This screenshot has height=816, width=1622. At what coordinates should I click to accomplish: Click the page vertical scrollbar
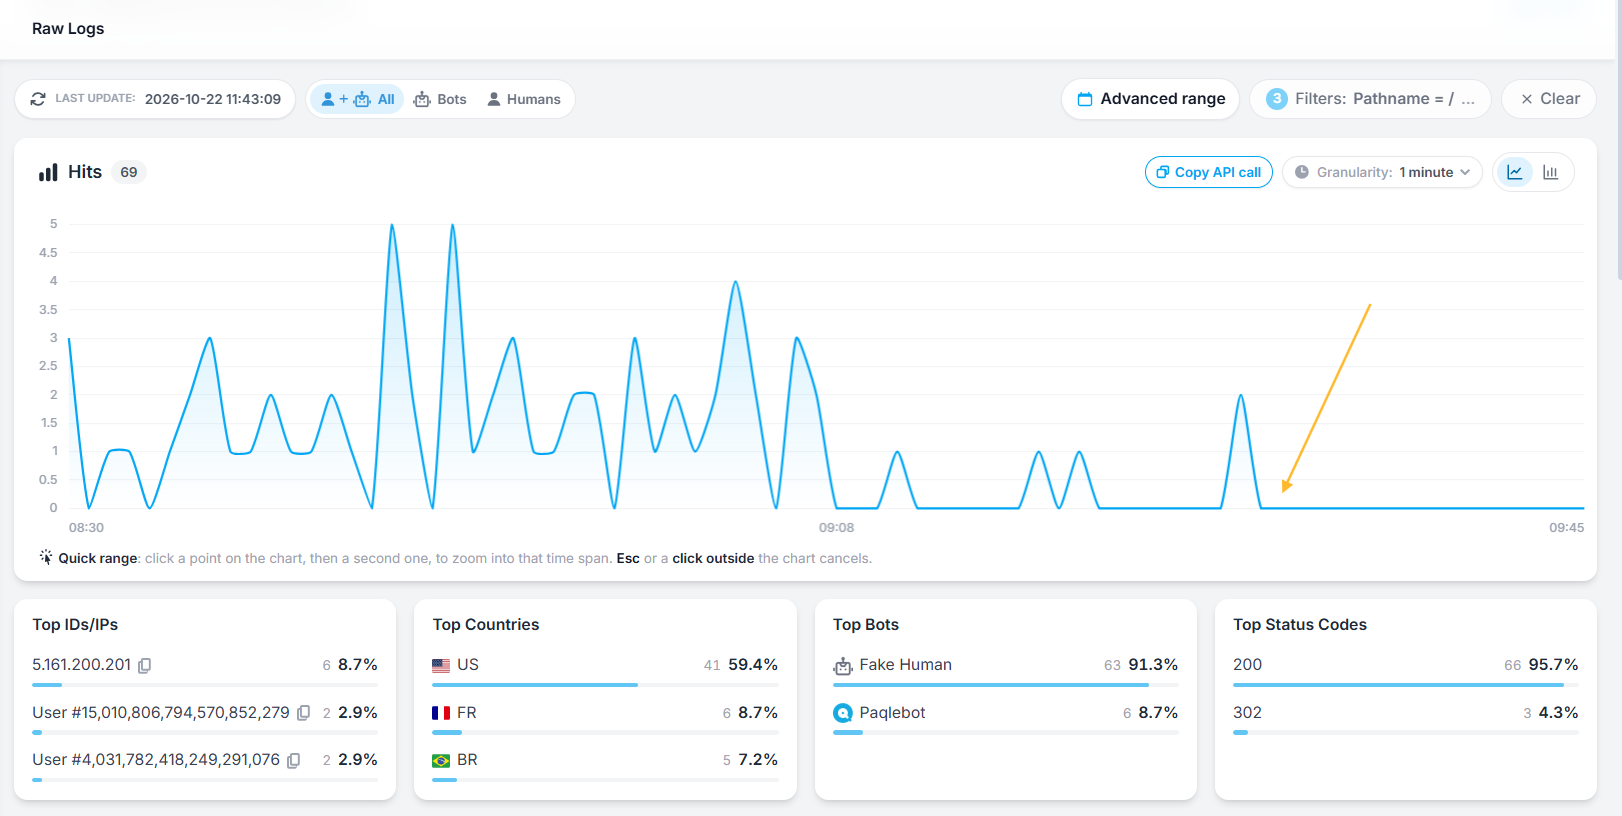1618,140
